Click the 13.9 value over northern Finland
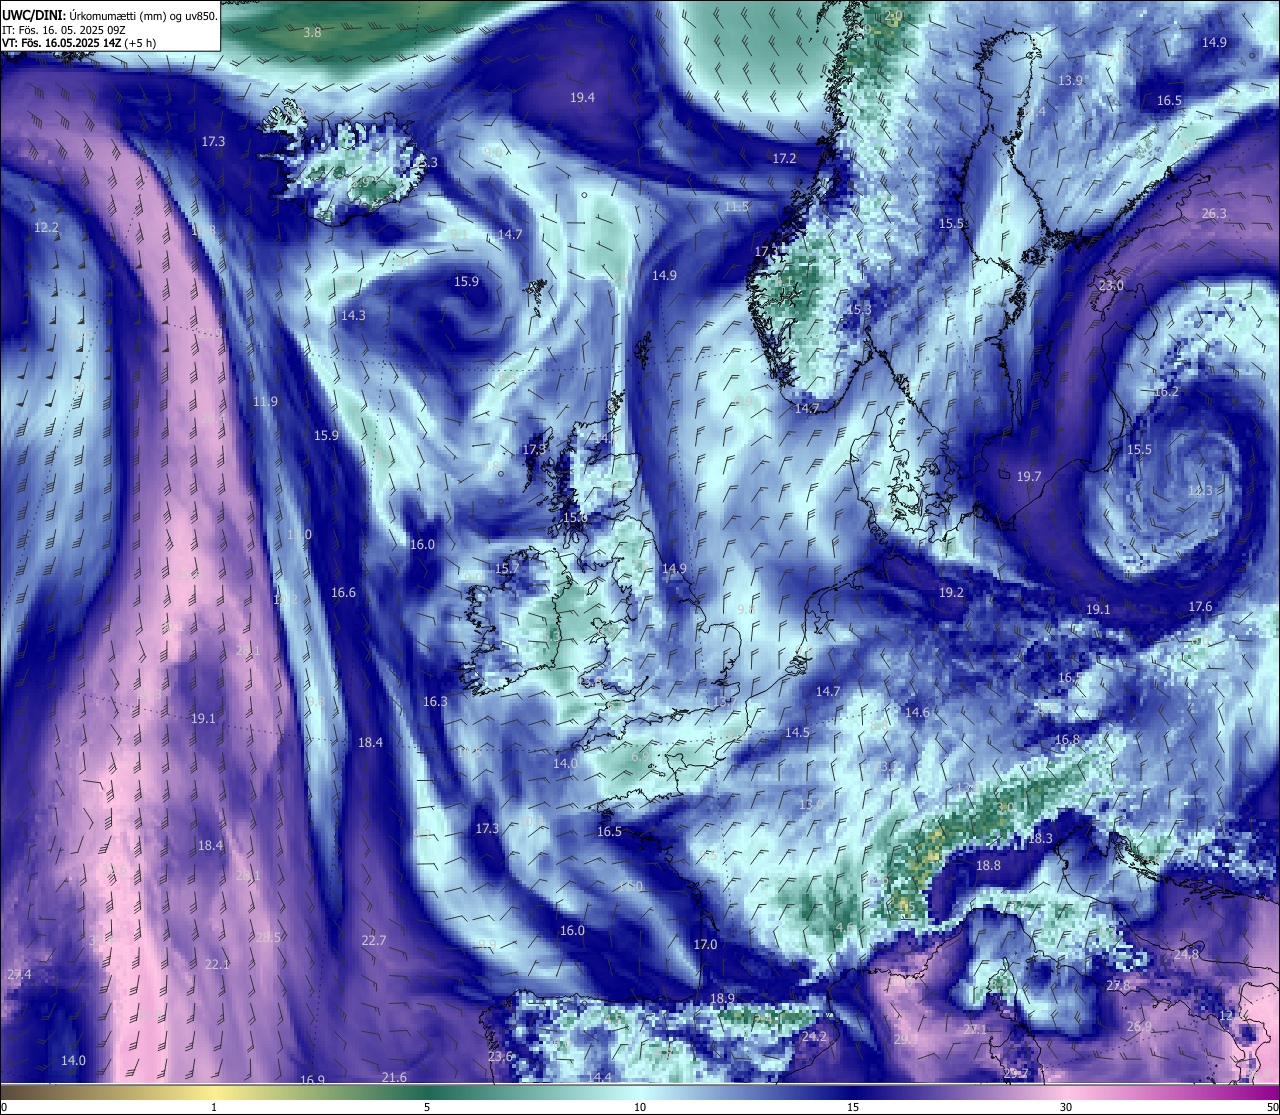 point(1071,80)
